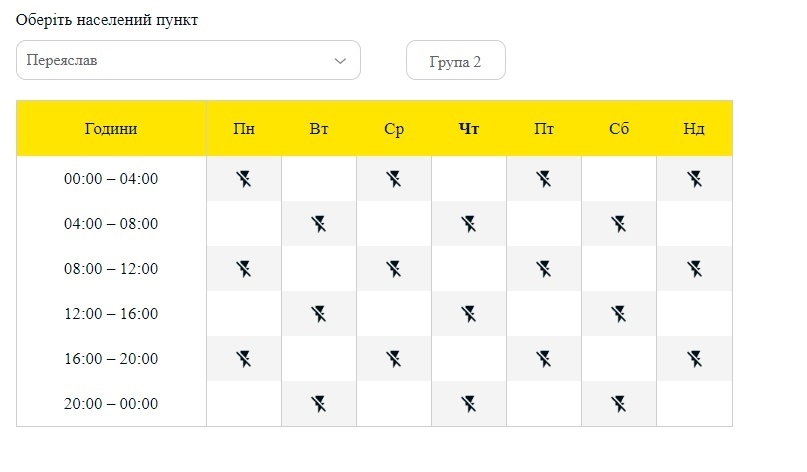Click Sunday 00:00 – 04:00 outage icon
The width and height of the screenshot is (807, 472).
coord(694,179)
